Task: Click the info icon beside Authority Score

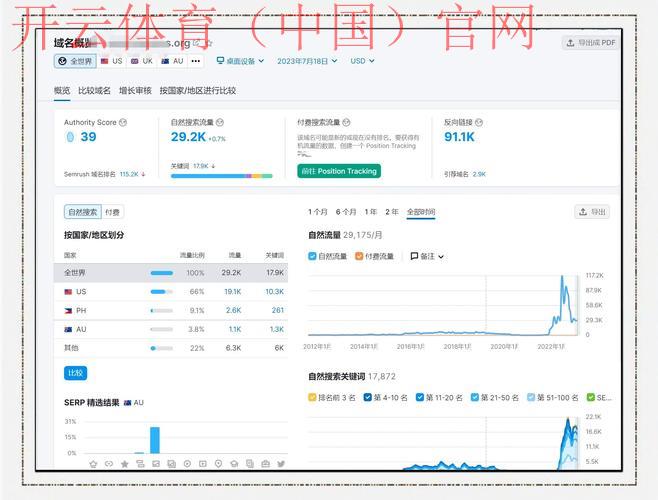Action: click(x=123, y=122)
